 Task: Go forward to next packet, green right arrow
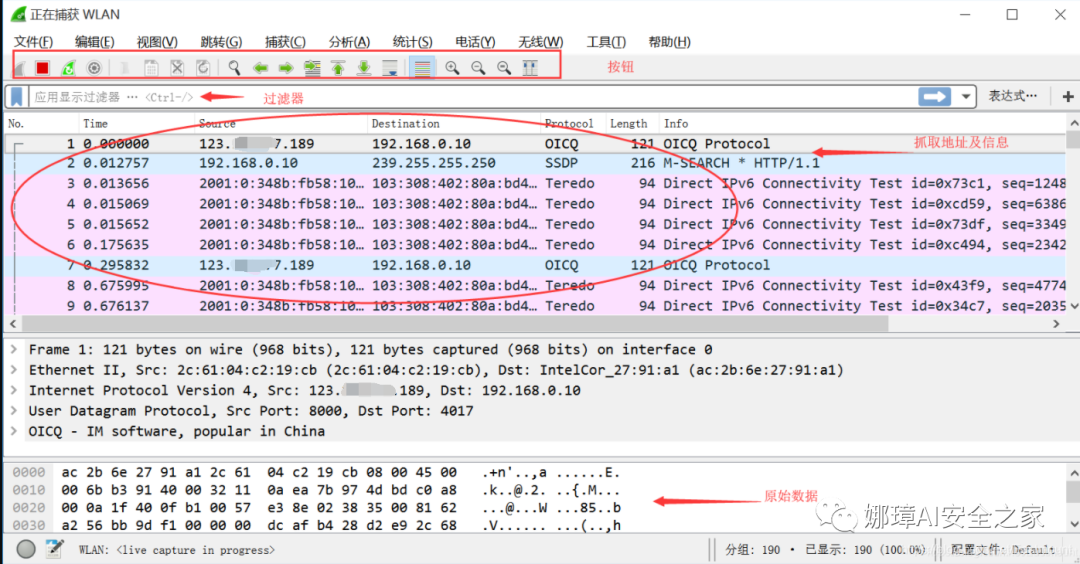(x=286, y=67)
